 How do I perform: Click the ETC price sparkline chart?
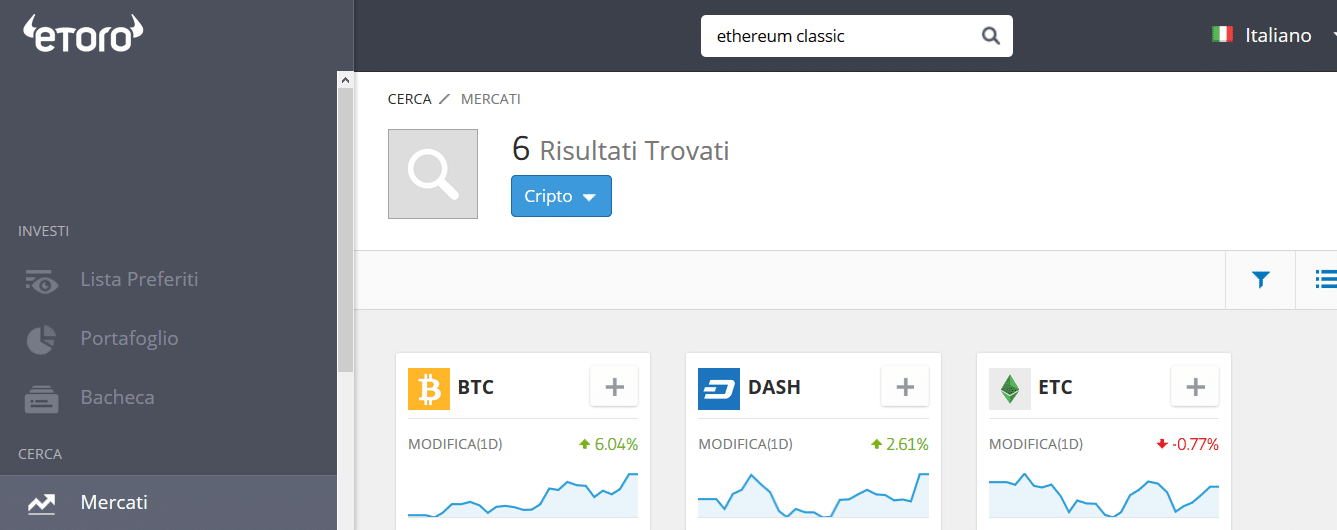tap(1104, 495)
